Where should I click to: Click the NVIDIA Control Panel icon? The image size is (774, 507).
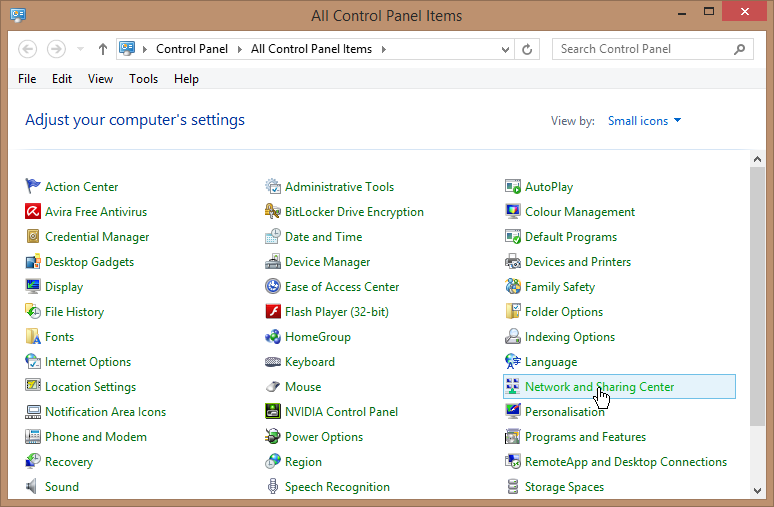click(272, 411)
